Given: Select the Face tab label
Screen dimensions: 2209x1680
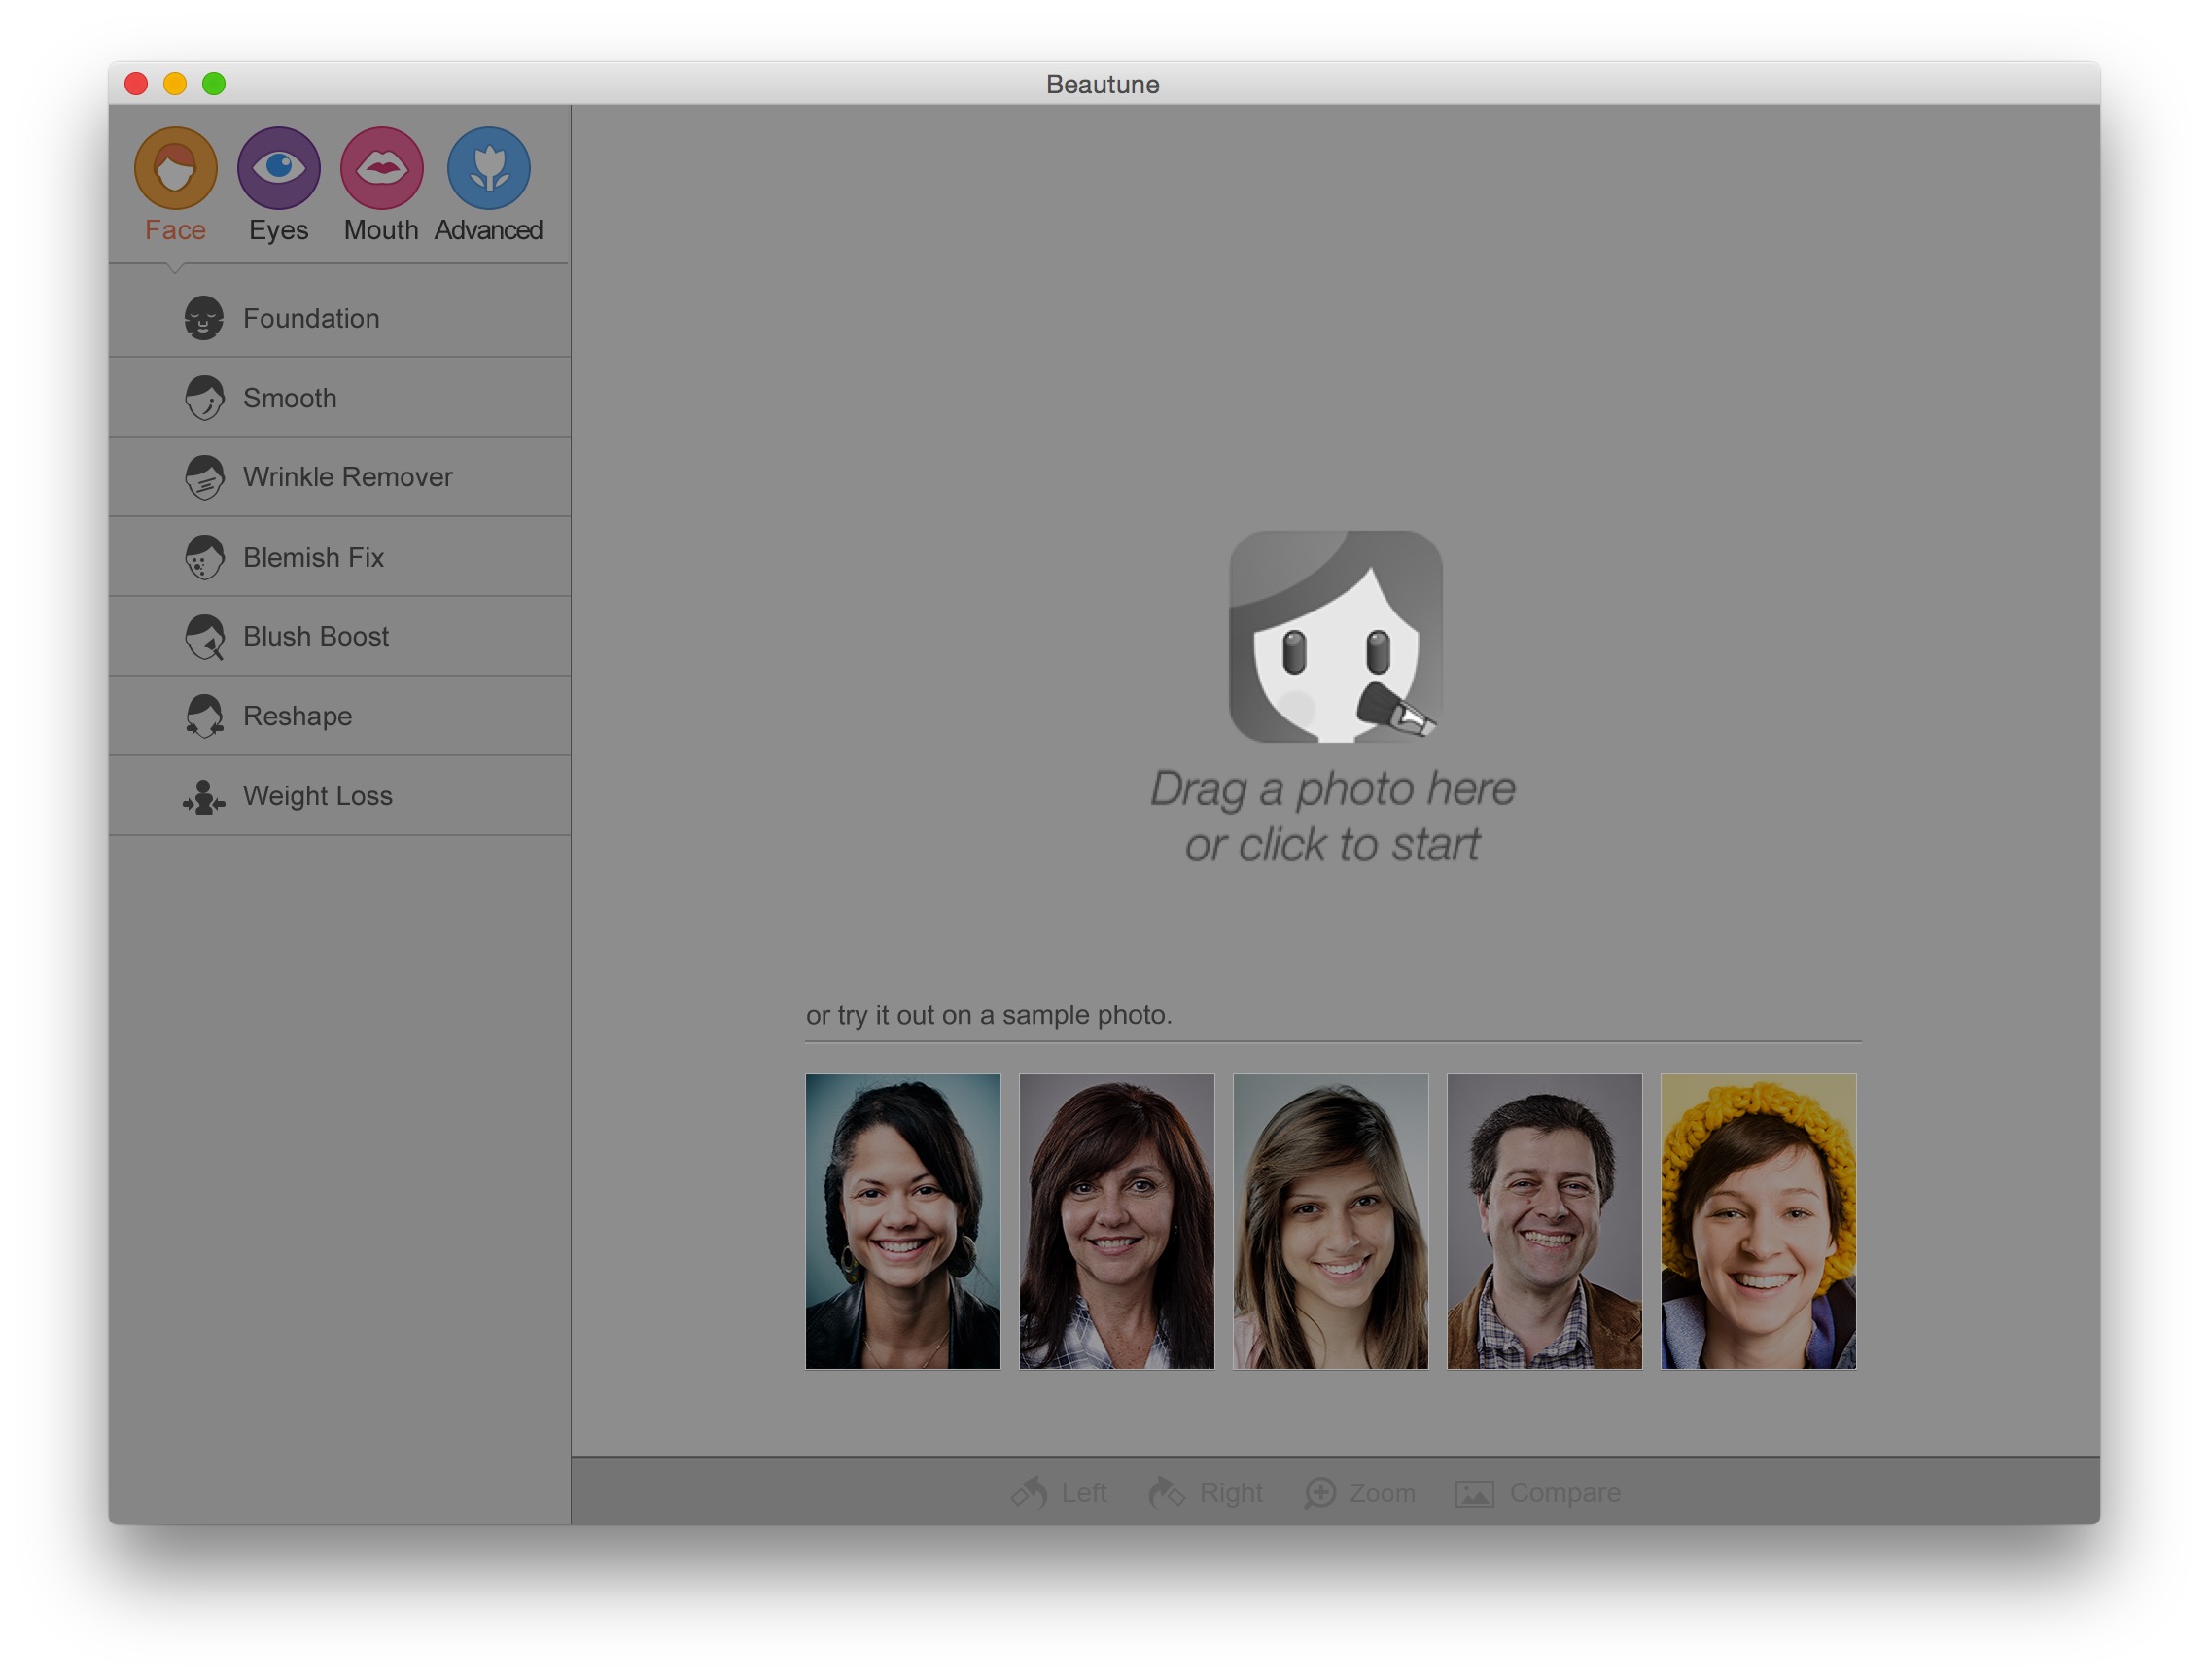Looking at the screenshot, I should click(x=175, y=230).
